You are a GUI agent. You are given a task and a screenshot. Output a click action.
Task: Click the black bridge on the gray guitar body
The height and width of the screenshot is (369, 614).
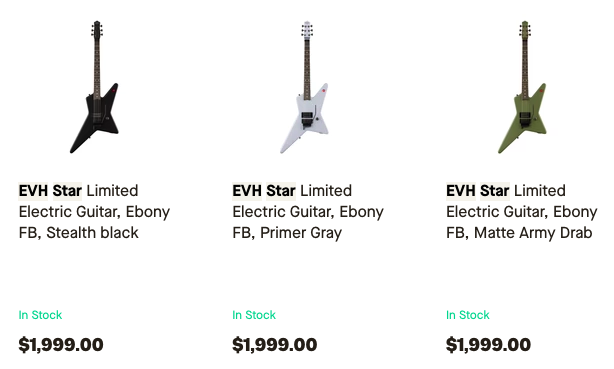pos(307,119)
